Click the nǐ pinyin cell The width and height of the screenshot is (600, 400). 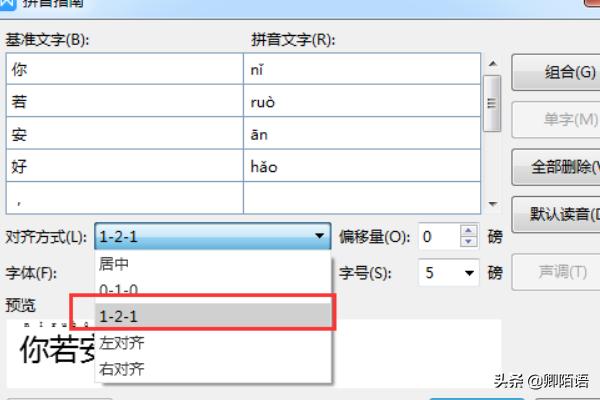pos(362,69)
